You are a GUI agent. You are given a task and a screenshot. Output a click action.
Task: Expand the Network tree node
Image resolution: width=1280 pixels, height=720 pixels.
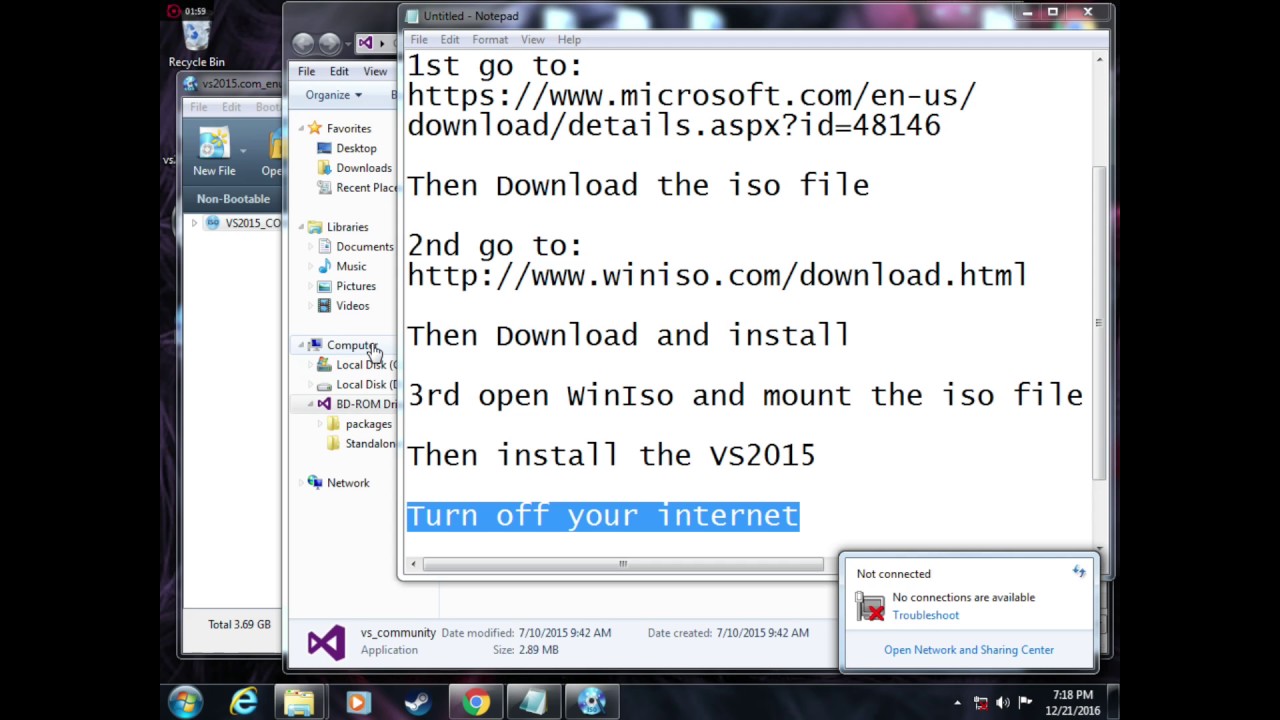tap(300, 483)
